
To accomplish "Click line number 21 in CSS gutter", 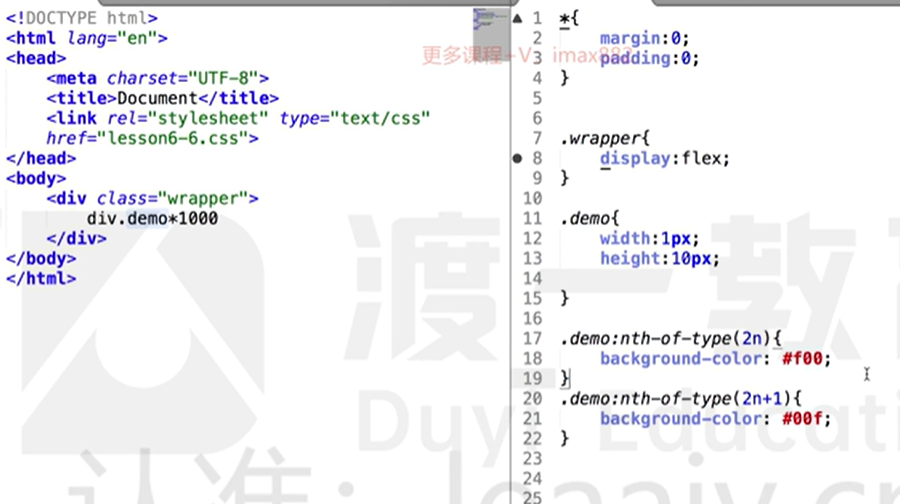I will (x=531, y=418).
